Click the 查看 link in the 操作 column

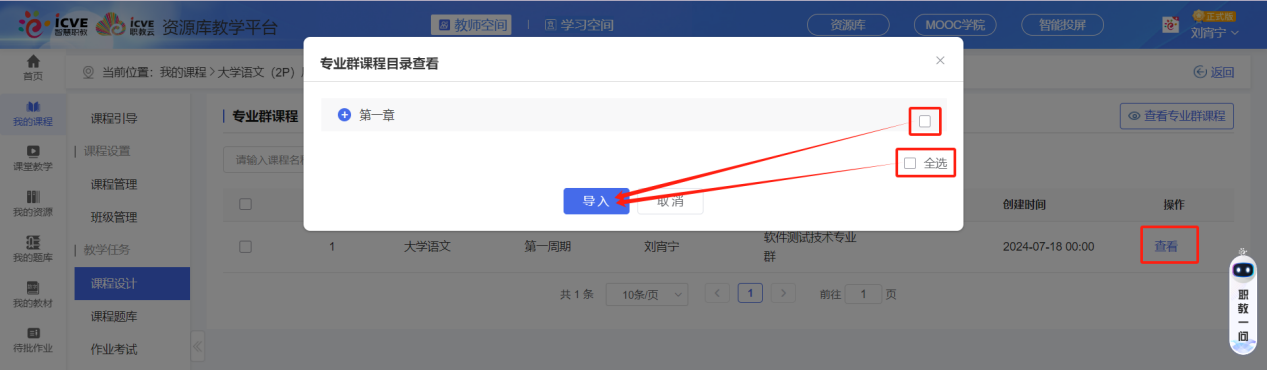(1166, 245)
